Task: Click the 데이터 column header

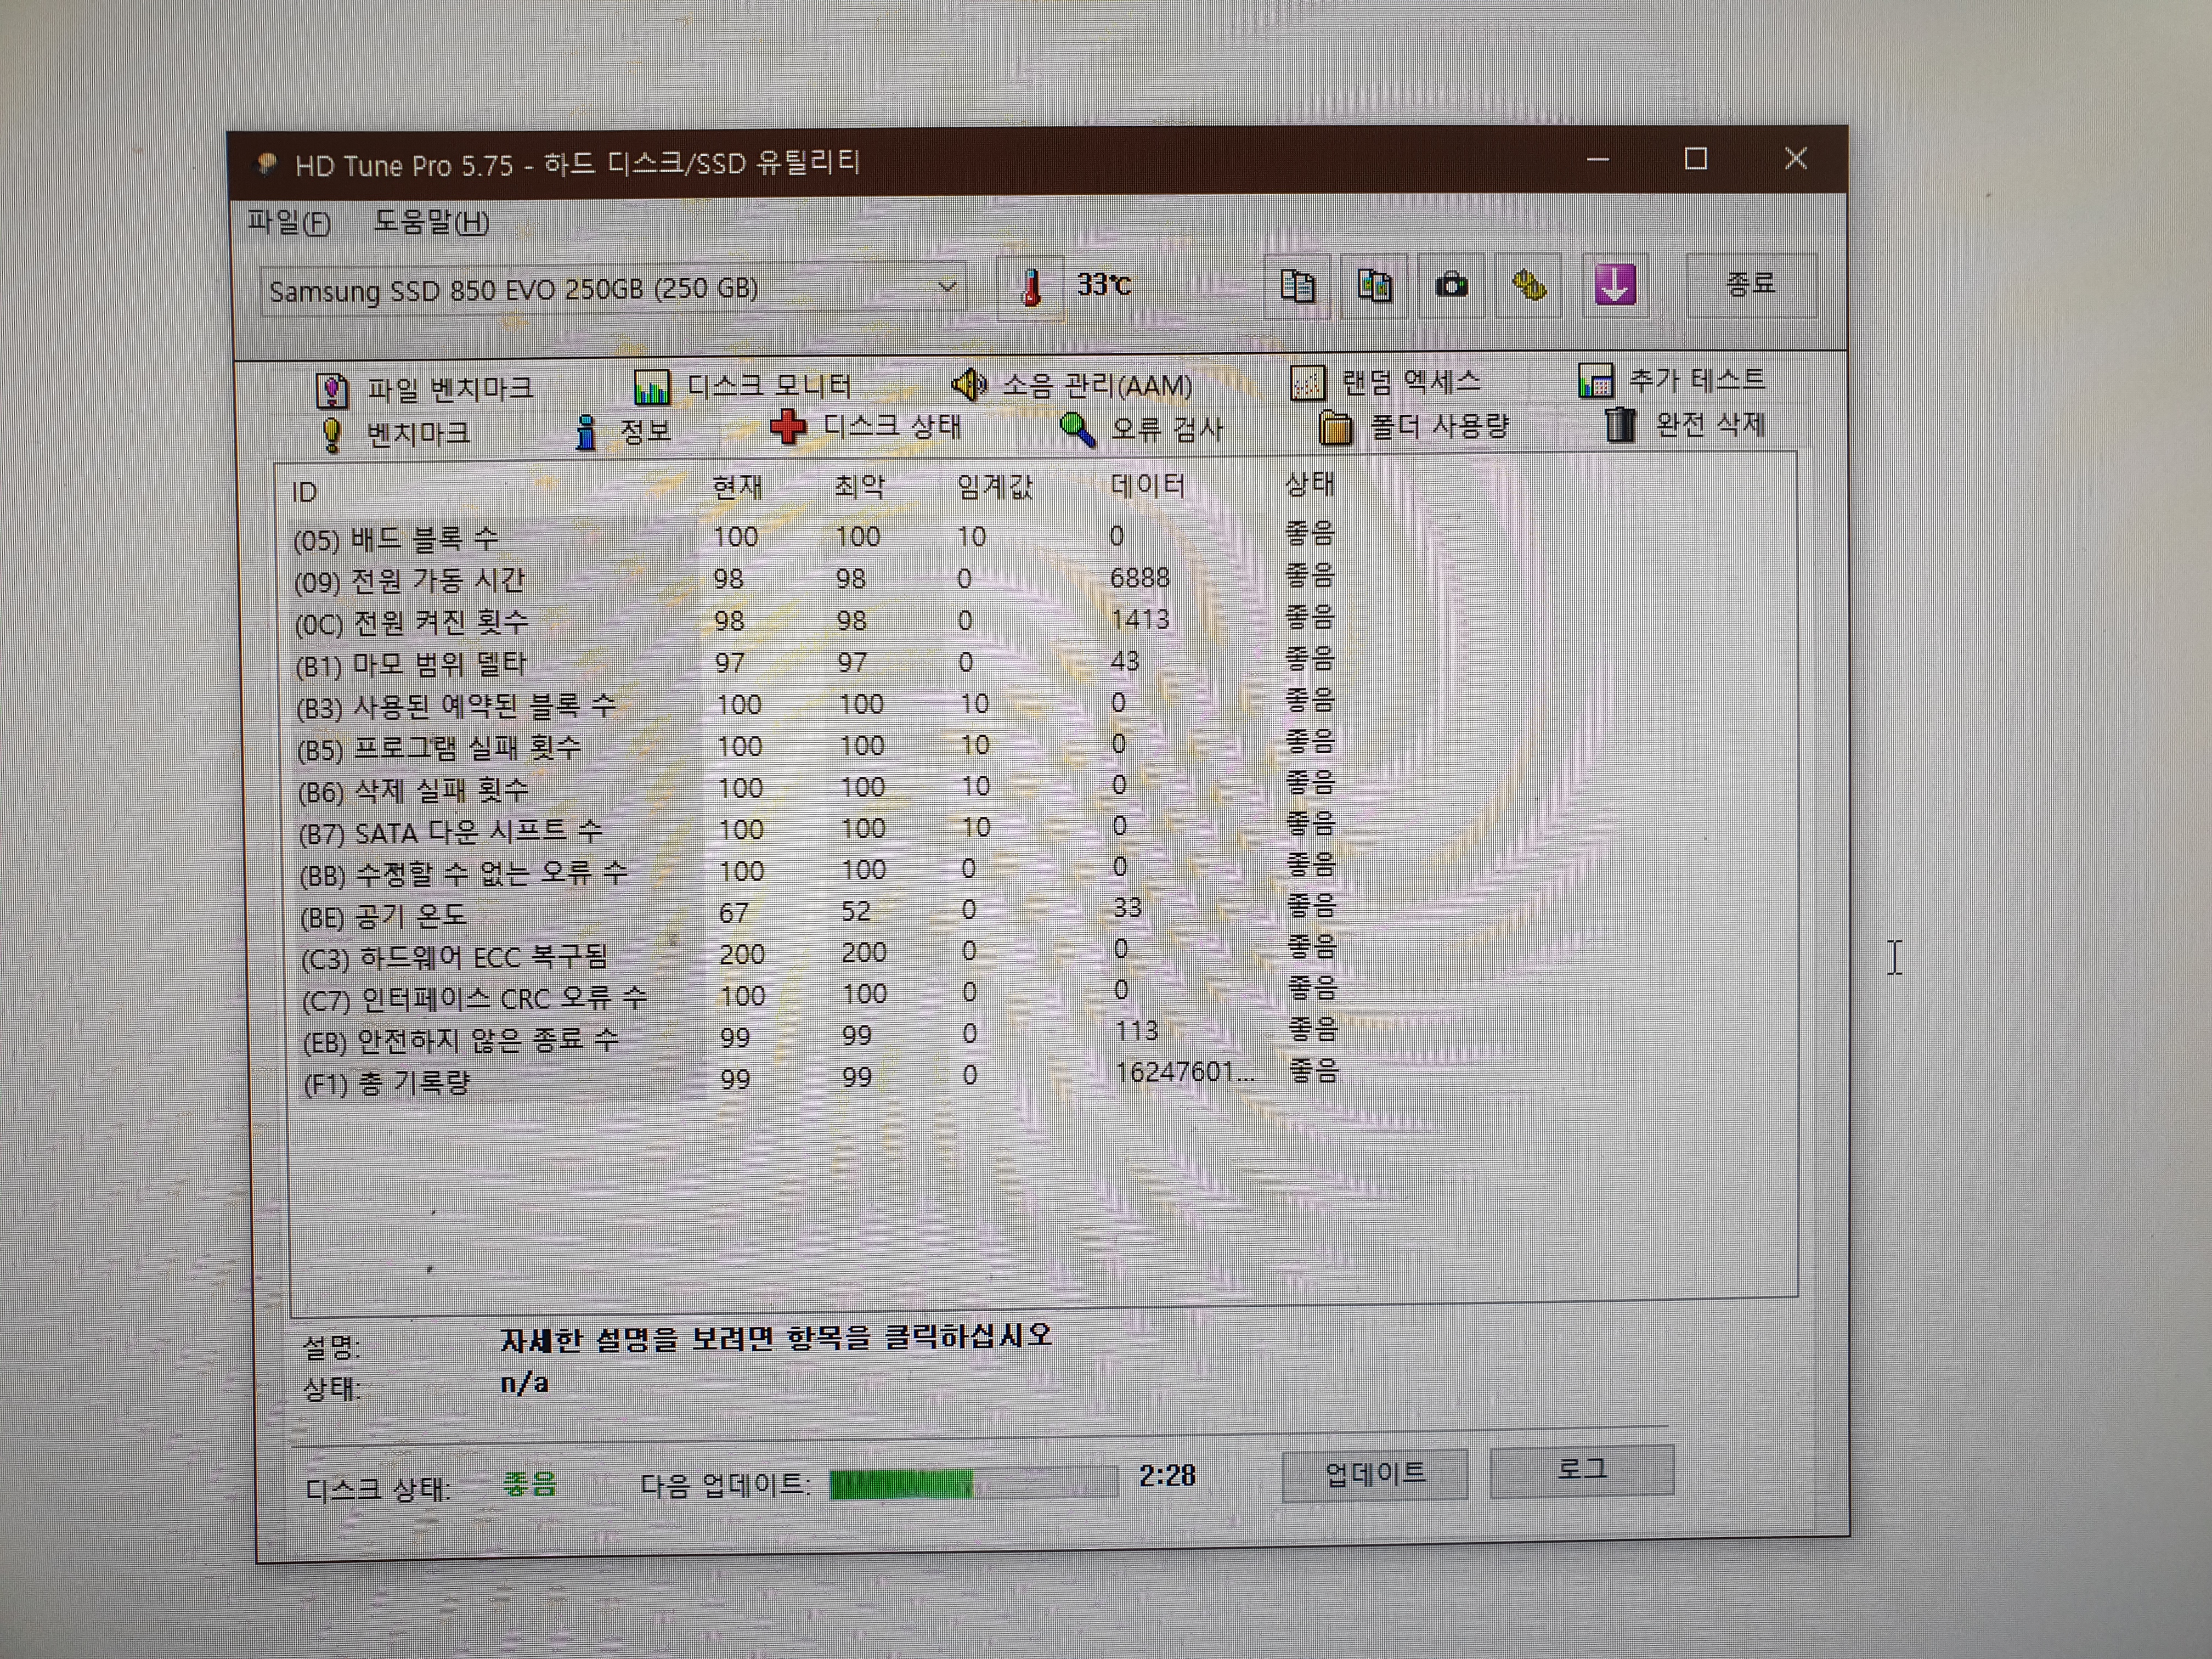Action: click(x=1147, y=486)
